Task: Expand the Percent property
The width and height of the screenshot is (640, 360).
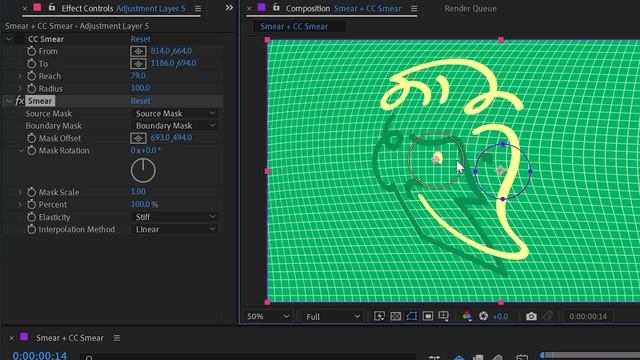Action: click(20, 204)
